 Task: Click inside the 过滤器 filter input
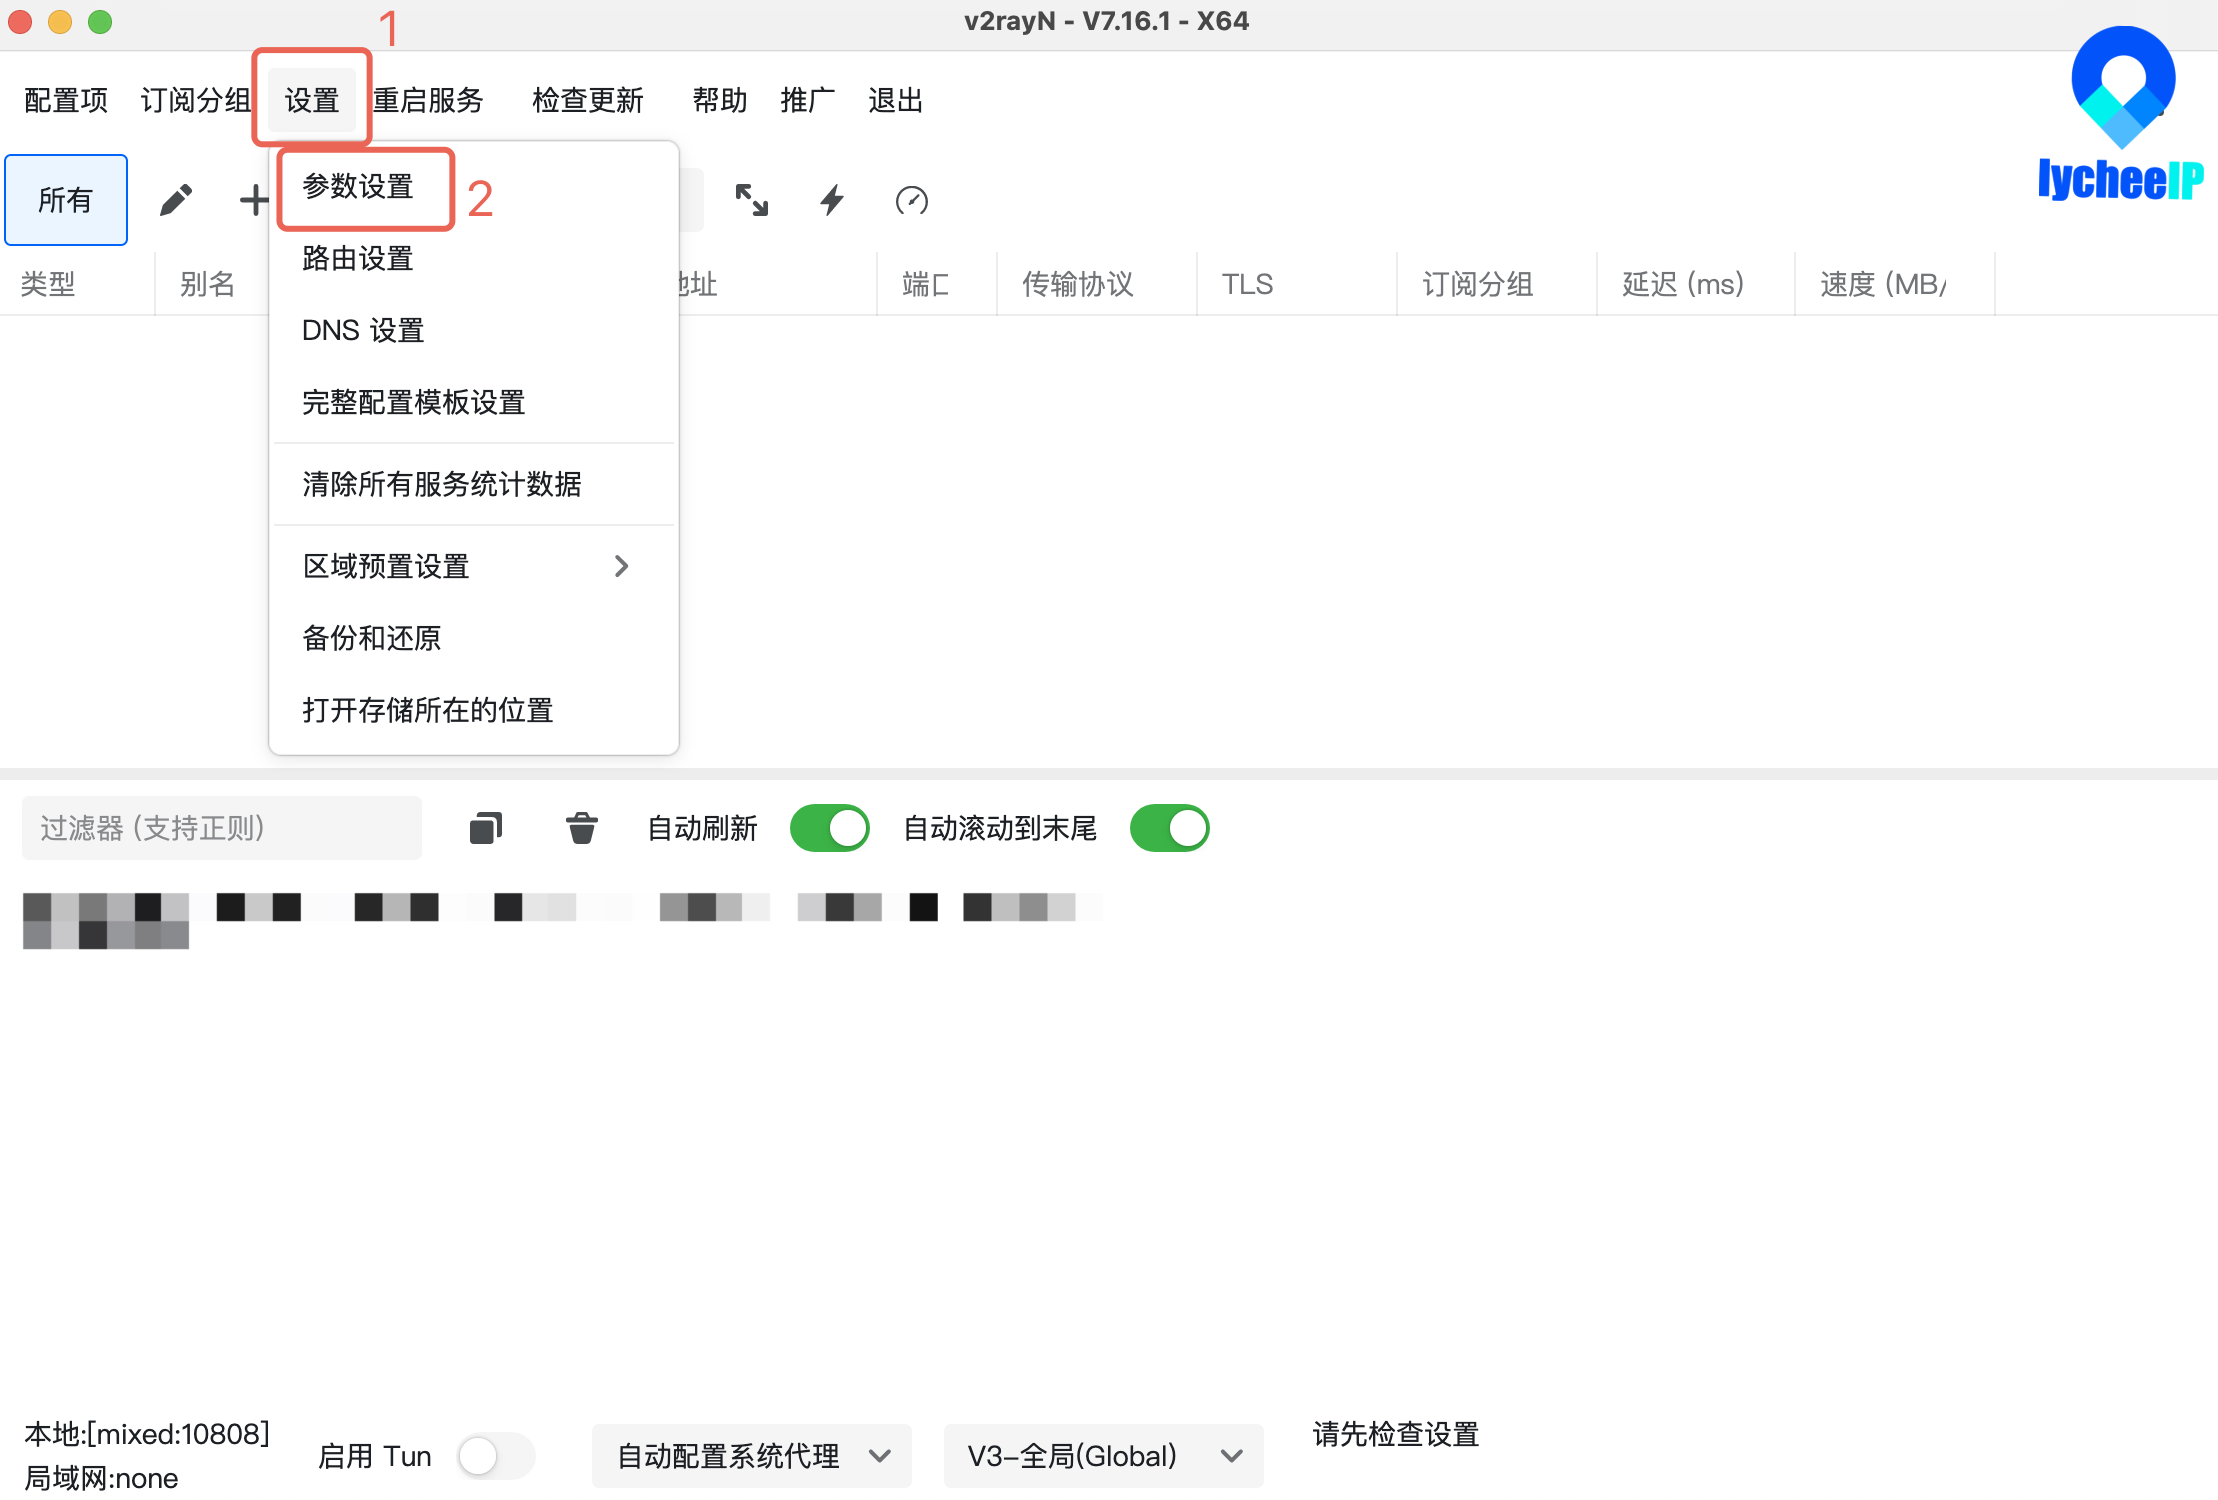[x=221, y=827]
